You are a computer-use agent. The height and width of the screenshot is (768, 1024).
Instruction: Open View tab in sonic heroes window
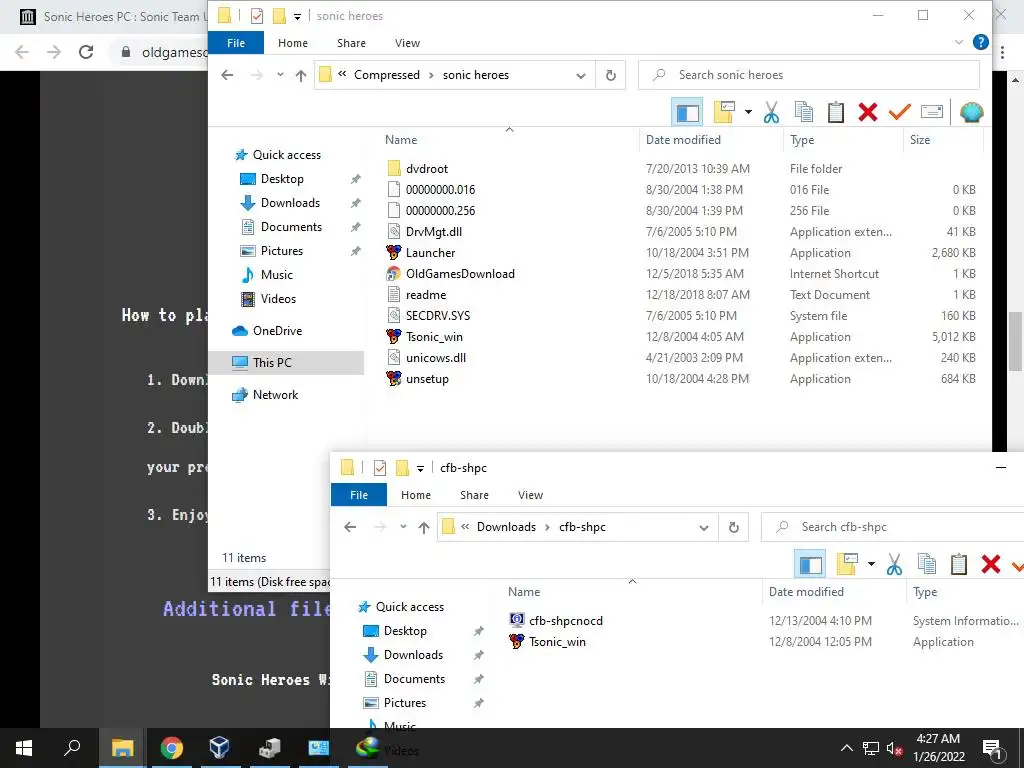tap(408, 43)
